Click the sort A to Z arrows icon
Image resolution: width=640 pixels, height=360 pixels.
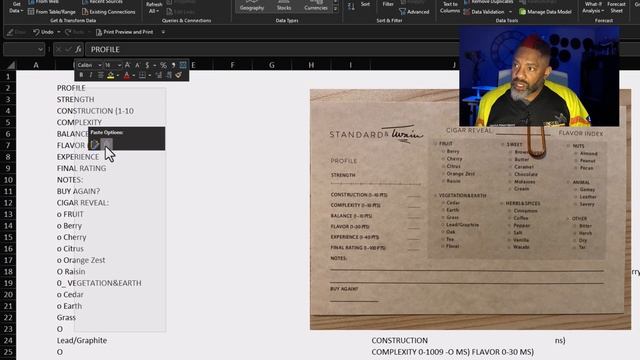[x=351, y=7]
